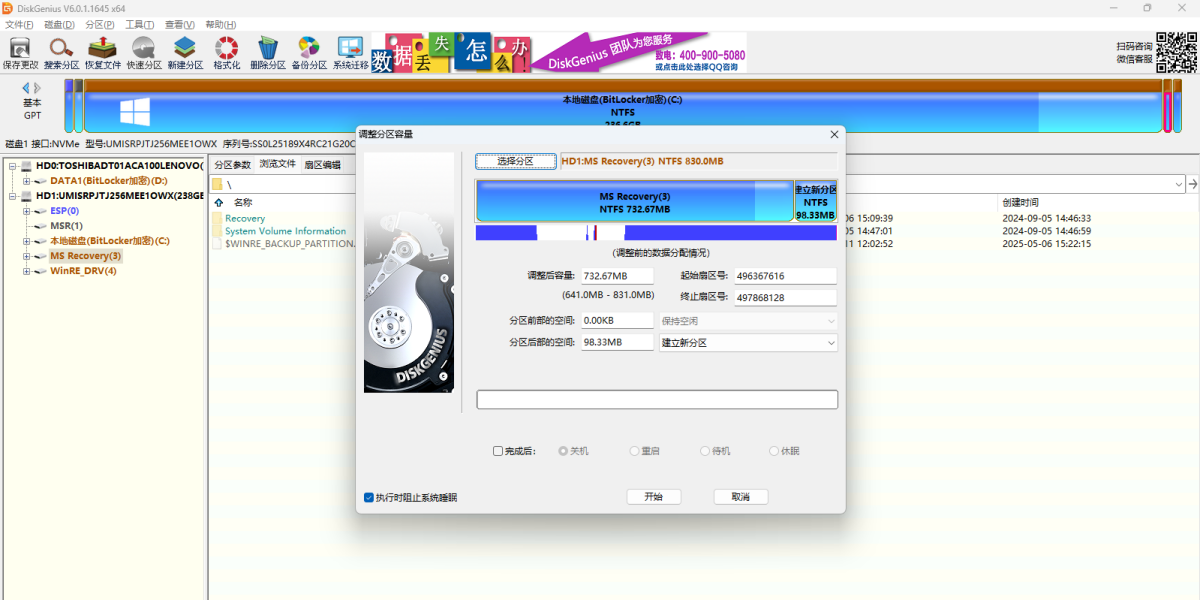Click the 调整后容量 size input field
1200x600 pixels.
pyautogui.click(x=617, y=276)
